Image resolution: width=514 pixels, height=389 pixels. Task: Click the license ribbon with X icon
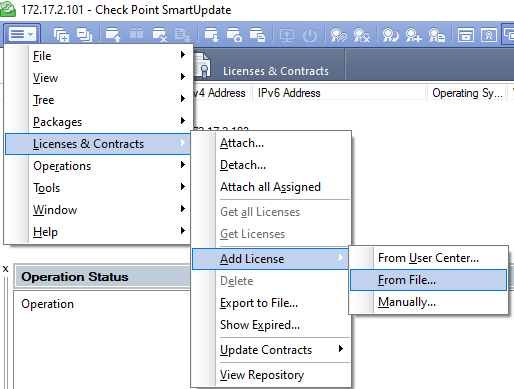click(x=362, y=34)
